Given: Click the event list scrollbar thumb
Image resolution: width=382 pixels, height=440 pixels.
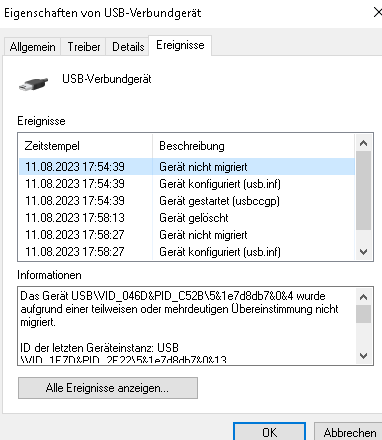Looking at the screenshot, I should (363, 190).
